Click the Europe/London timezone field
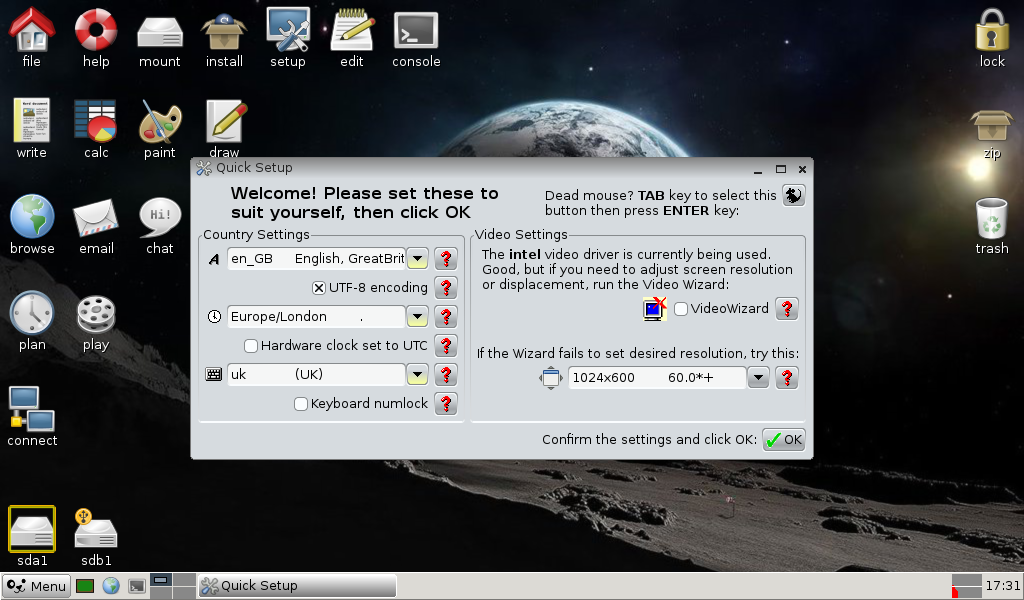Screen dimensions: 1024x600 (x=317, y=317)
